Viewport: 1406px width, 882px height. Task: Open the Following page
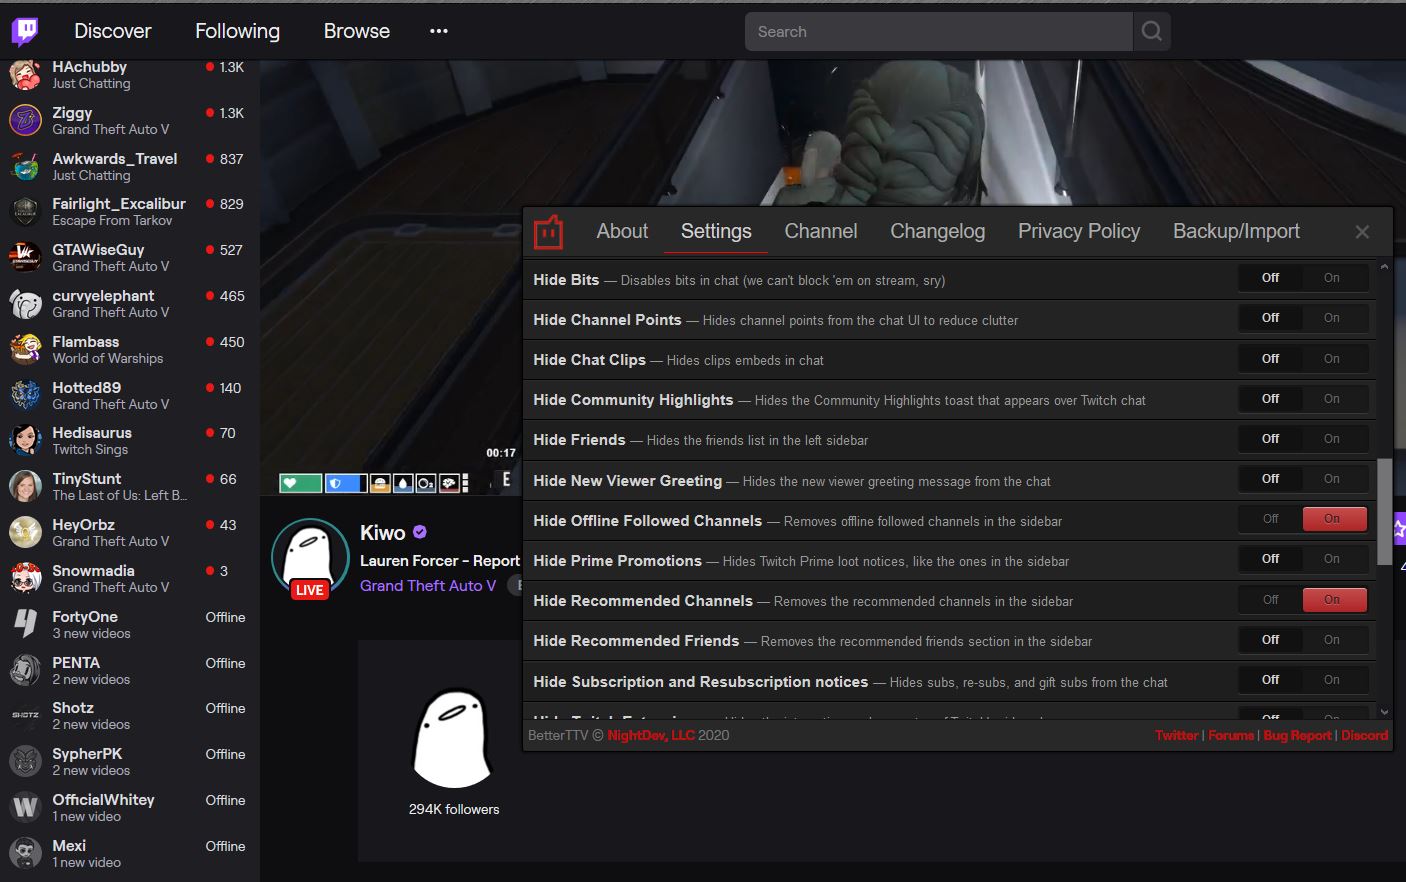coord(237,31)
